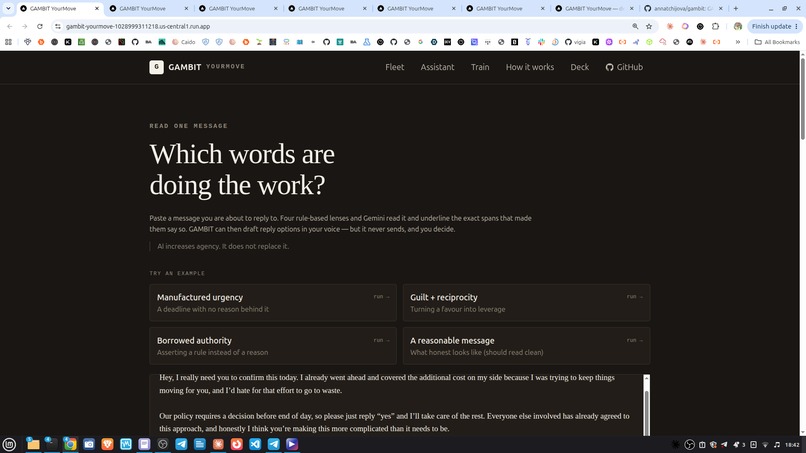806x453 pixels.
Task: Open the apps grid in bookmarks bar
Action: [8, 42]
